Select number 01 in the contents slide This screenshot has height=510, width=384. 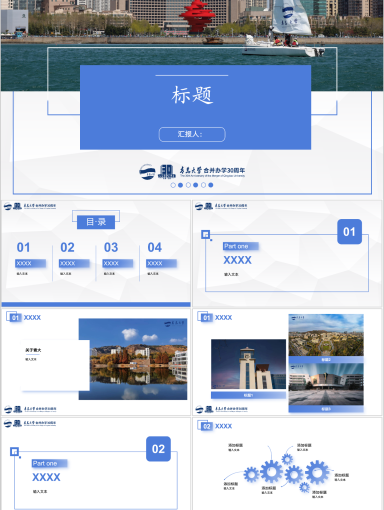(23, 247)
